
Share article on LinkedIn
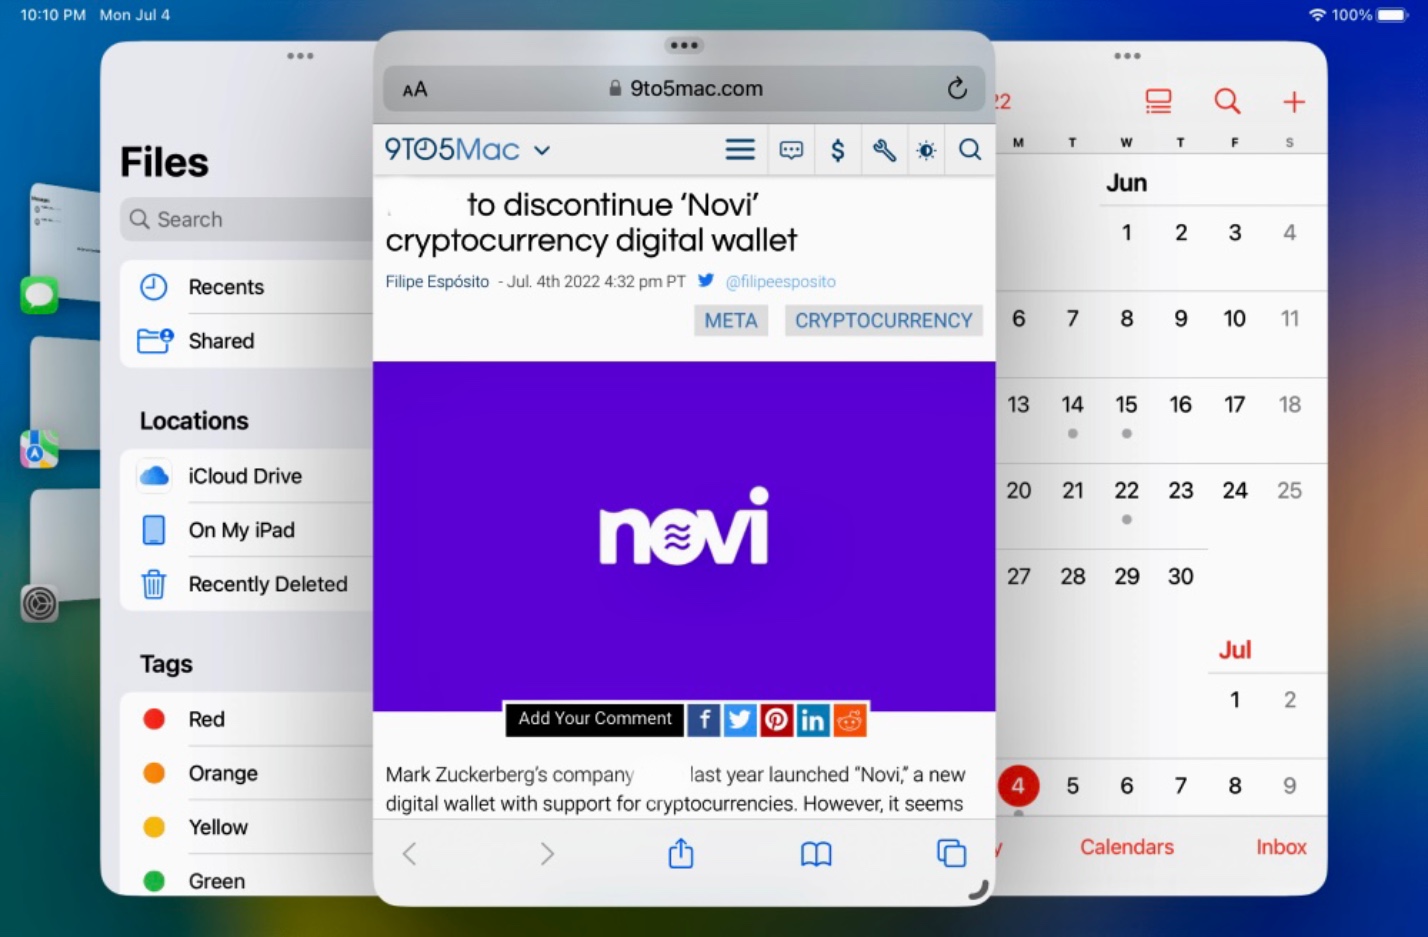[813, 720]
